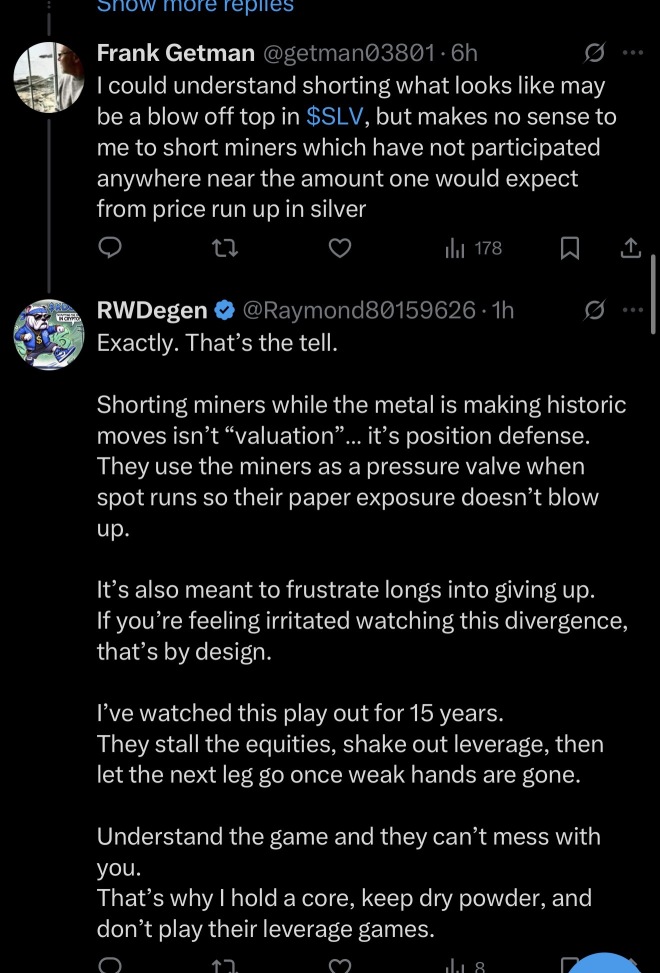Open Grok icon on RWDegen's reply

594,310
